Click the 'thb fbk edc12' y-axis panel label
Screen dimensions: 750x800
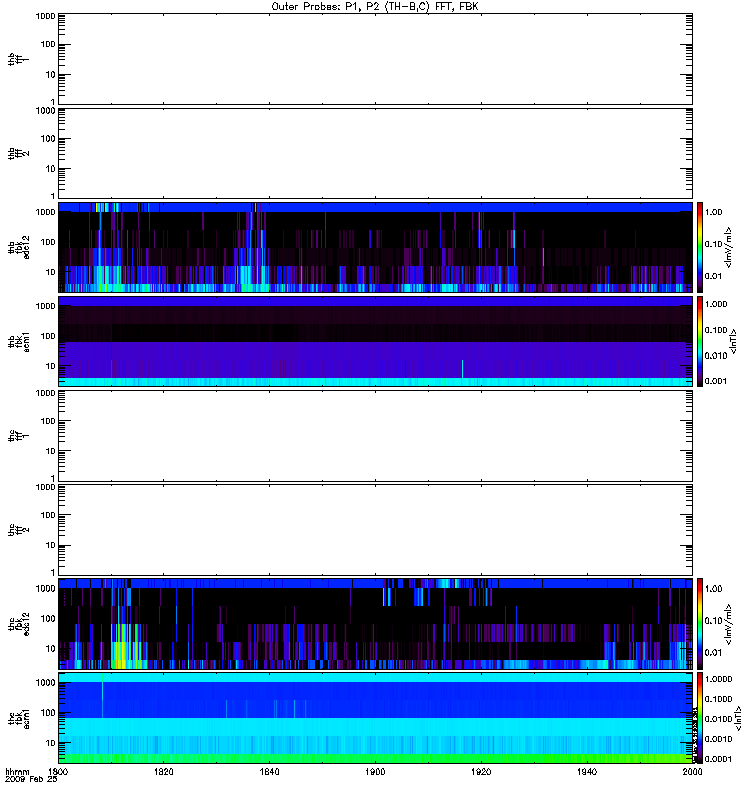coord(19,247)
